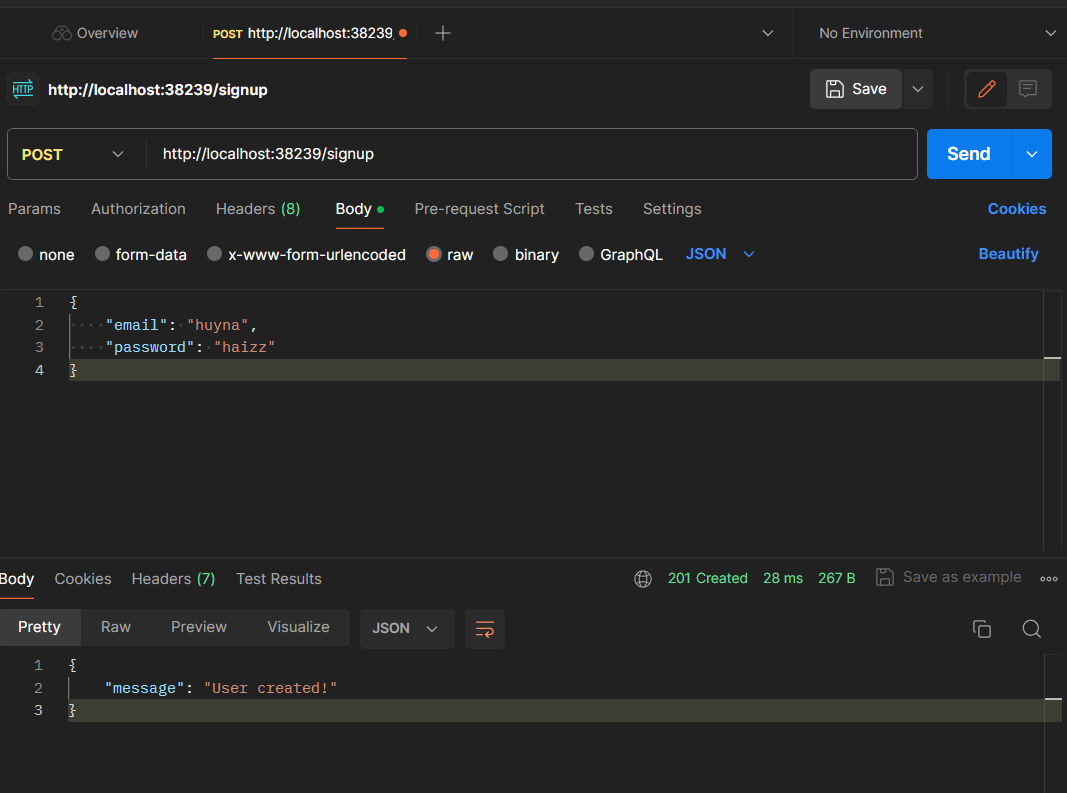Expand the No Environment selector
The height and width of the screenshot is (793, 1067).
(935, 33)
